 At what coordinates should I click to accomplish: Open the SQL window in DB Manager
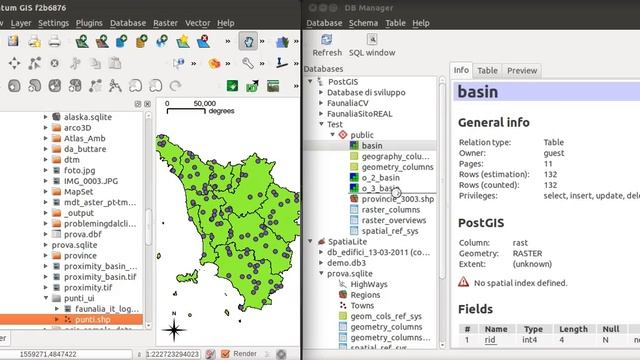coord(372,40)
